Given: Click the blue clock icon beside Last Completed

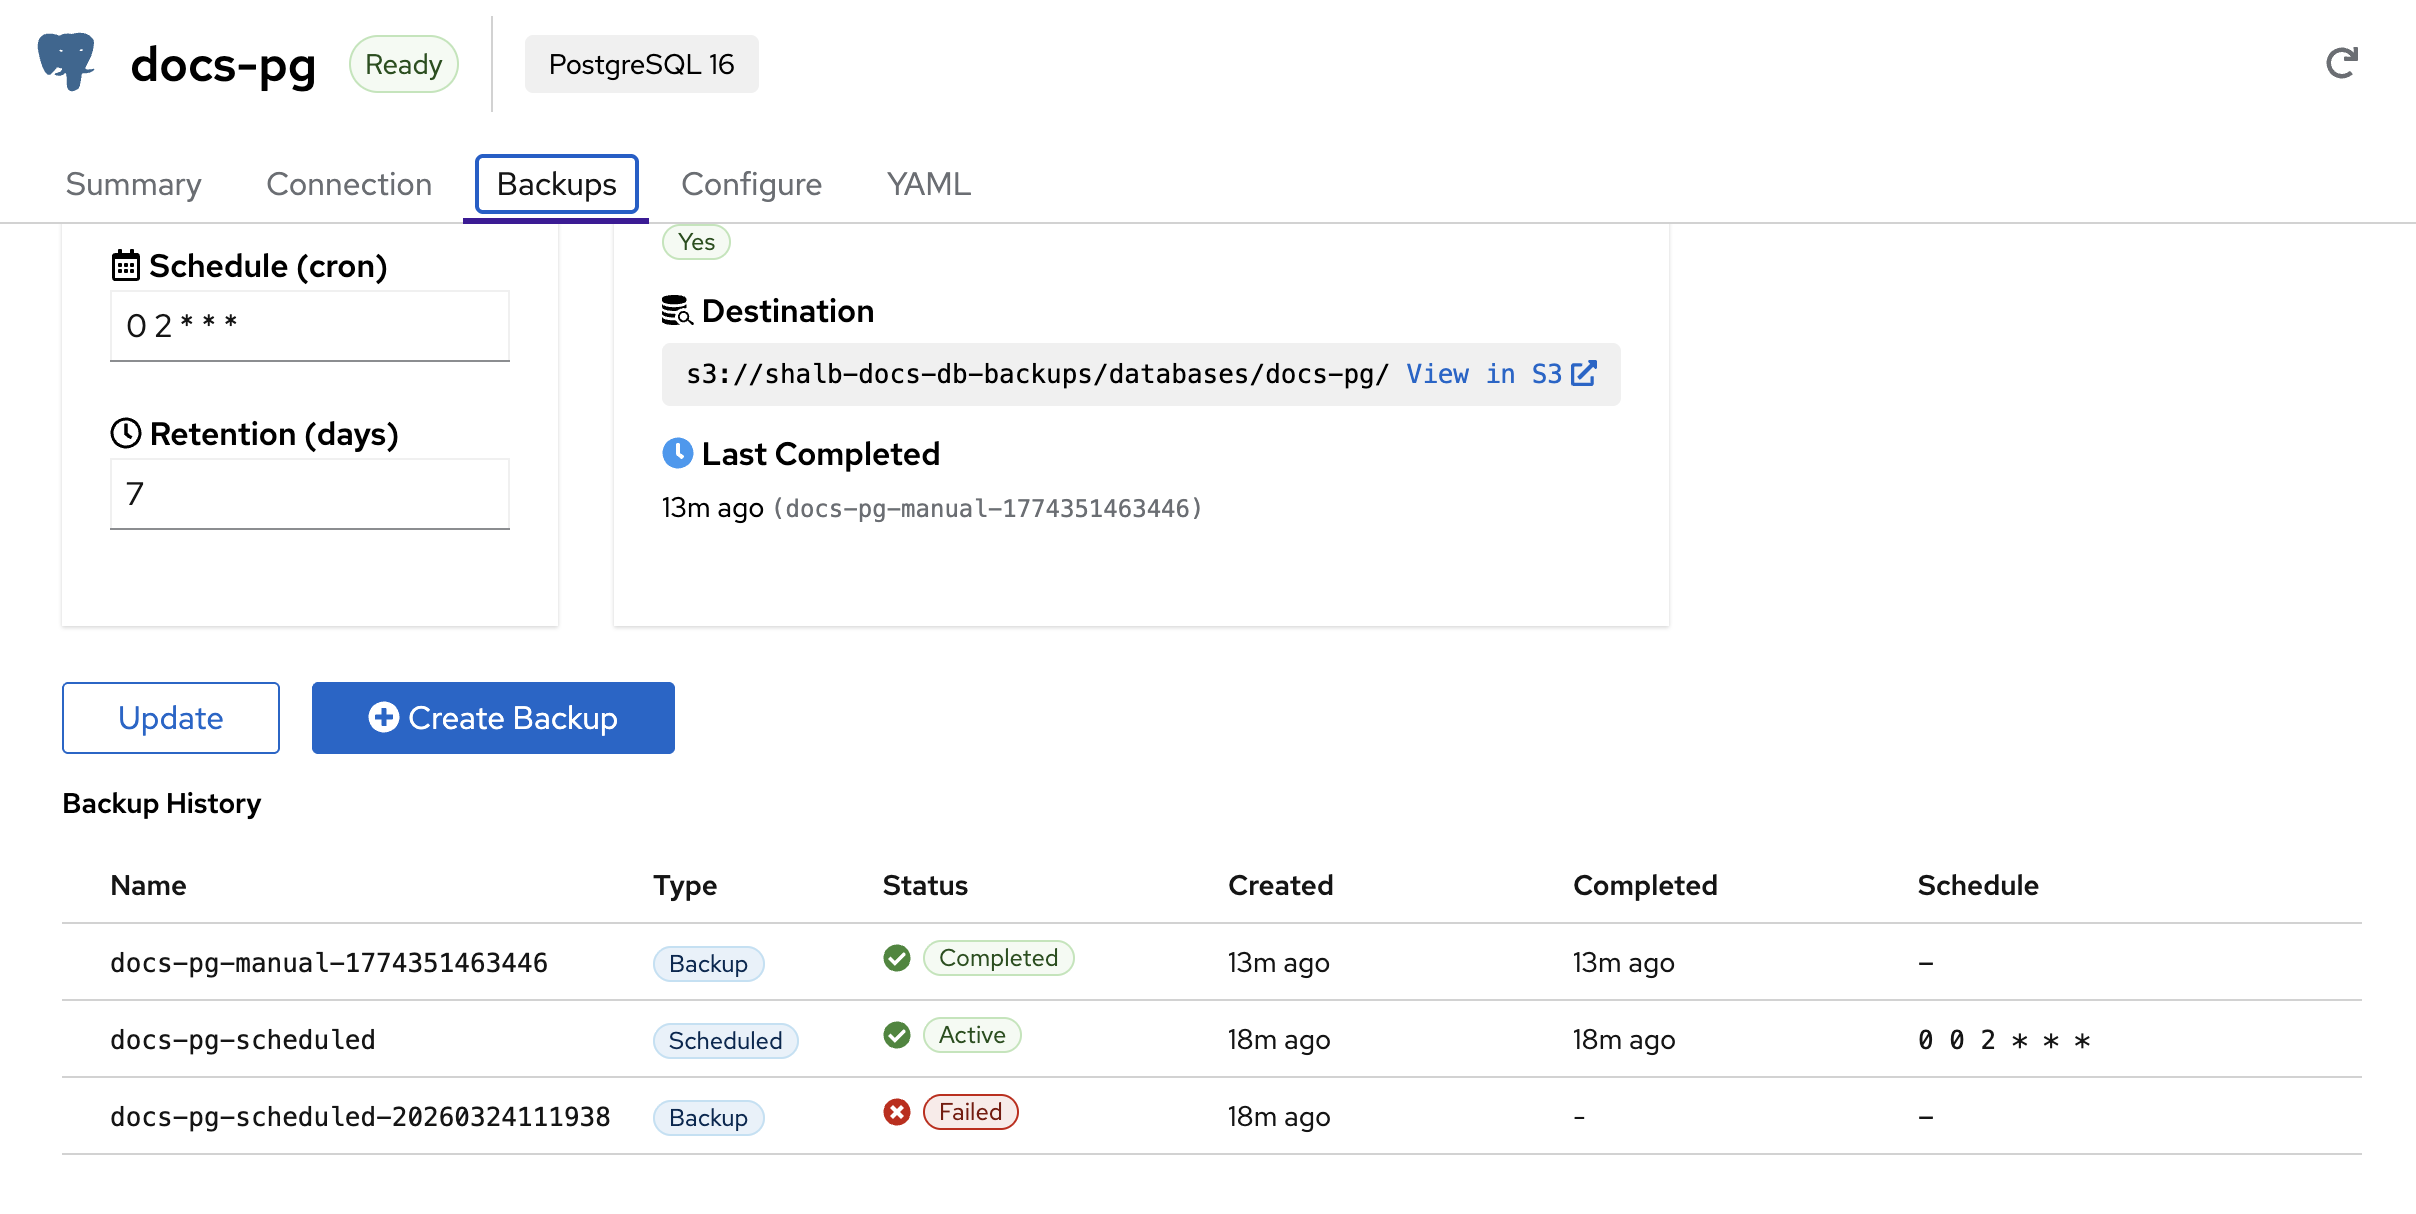Looking at the screenshot, I should click(677, 453).
